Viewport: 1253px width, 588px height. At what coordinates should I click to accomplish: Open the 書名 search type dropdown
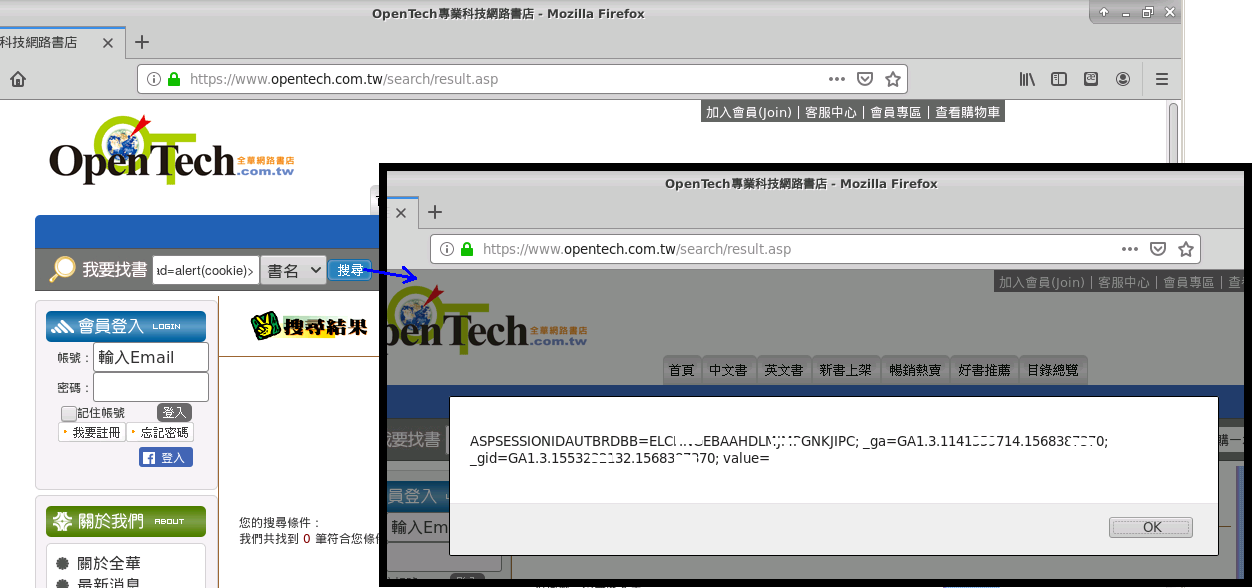pos(294,270)
